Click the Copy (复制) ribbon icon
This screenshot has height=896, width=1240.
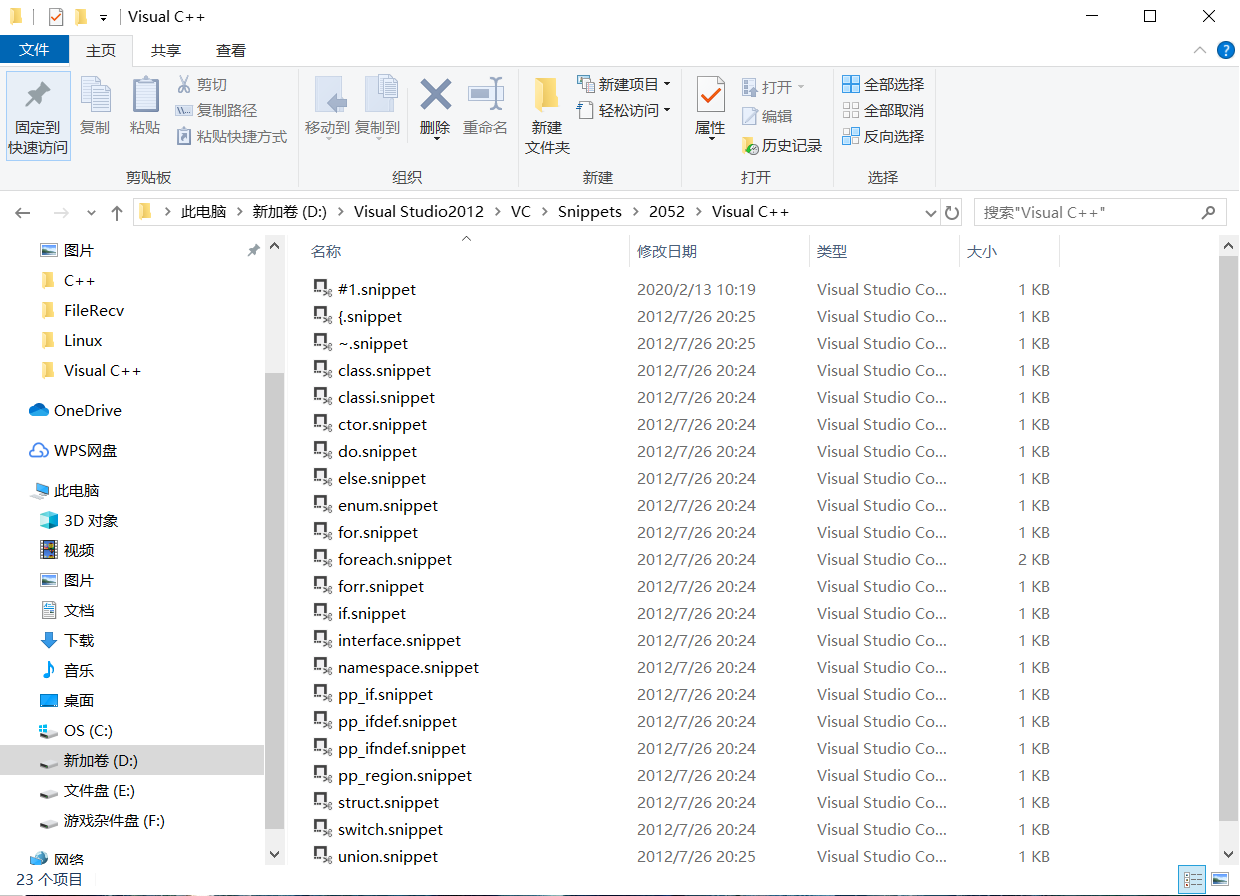click(95, 106)
